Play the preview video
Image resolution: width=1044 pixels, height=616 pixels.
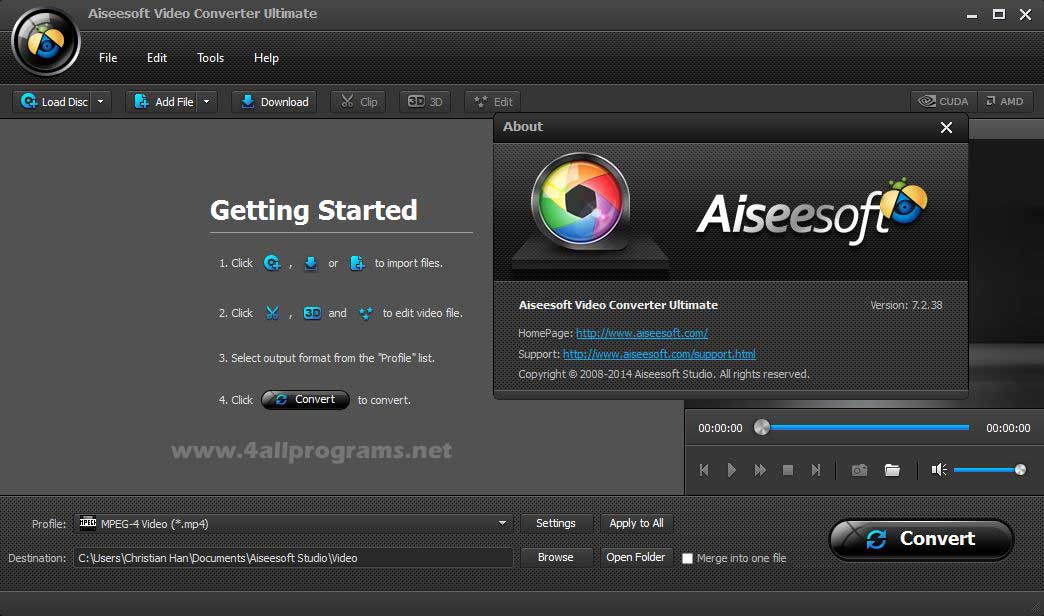point(732,470)
